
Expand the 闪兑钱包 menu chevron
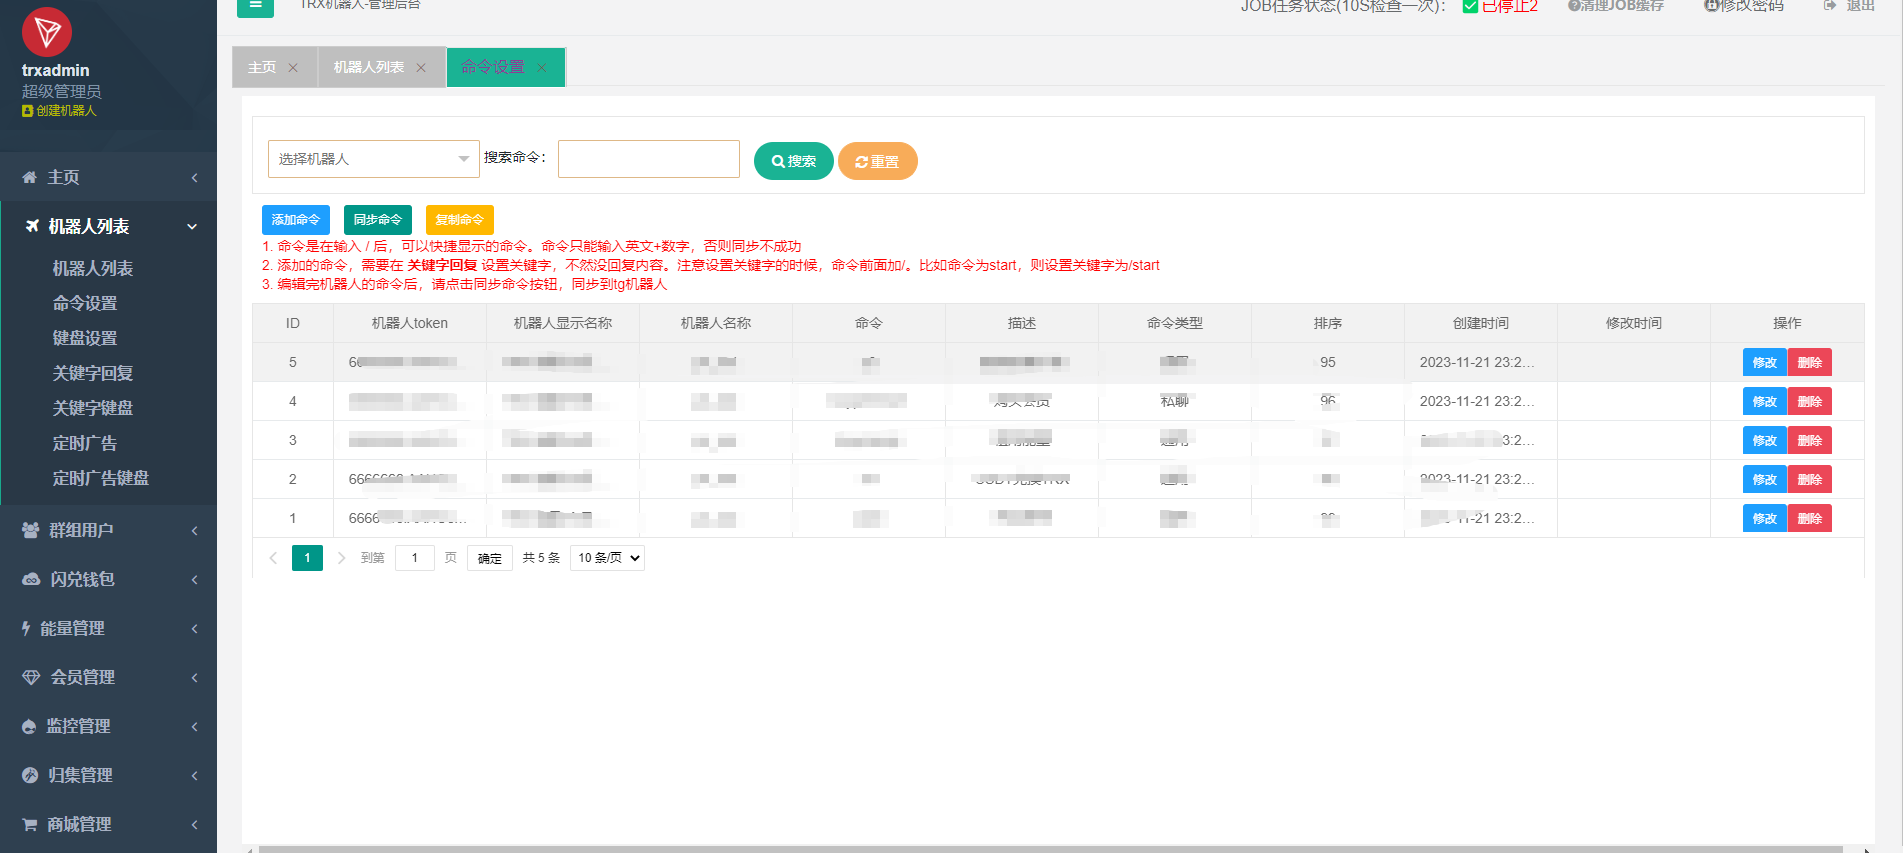[x=195, y=580]
